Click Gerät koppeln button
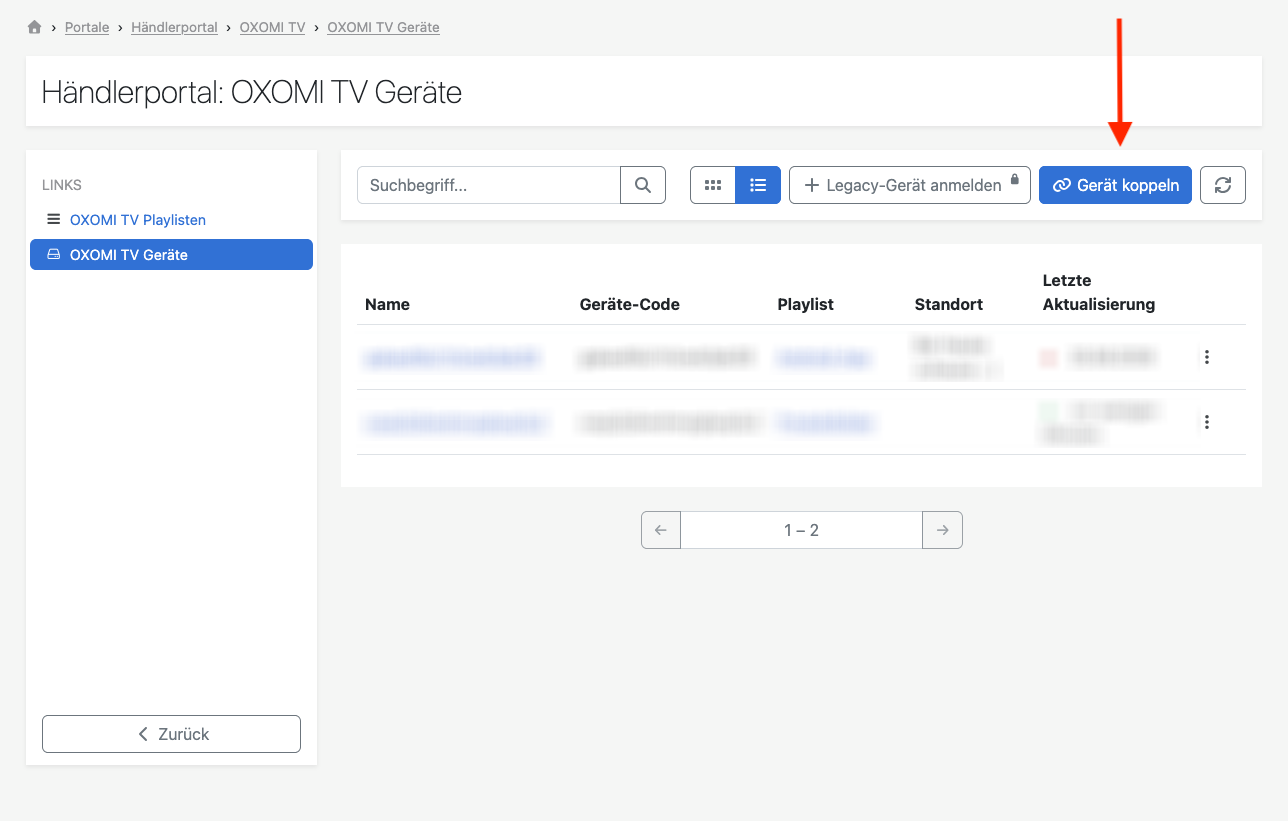Viewport: 1288px width, 821px height. coord(1115,185)
